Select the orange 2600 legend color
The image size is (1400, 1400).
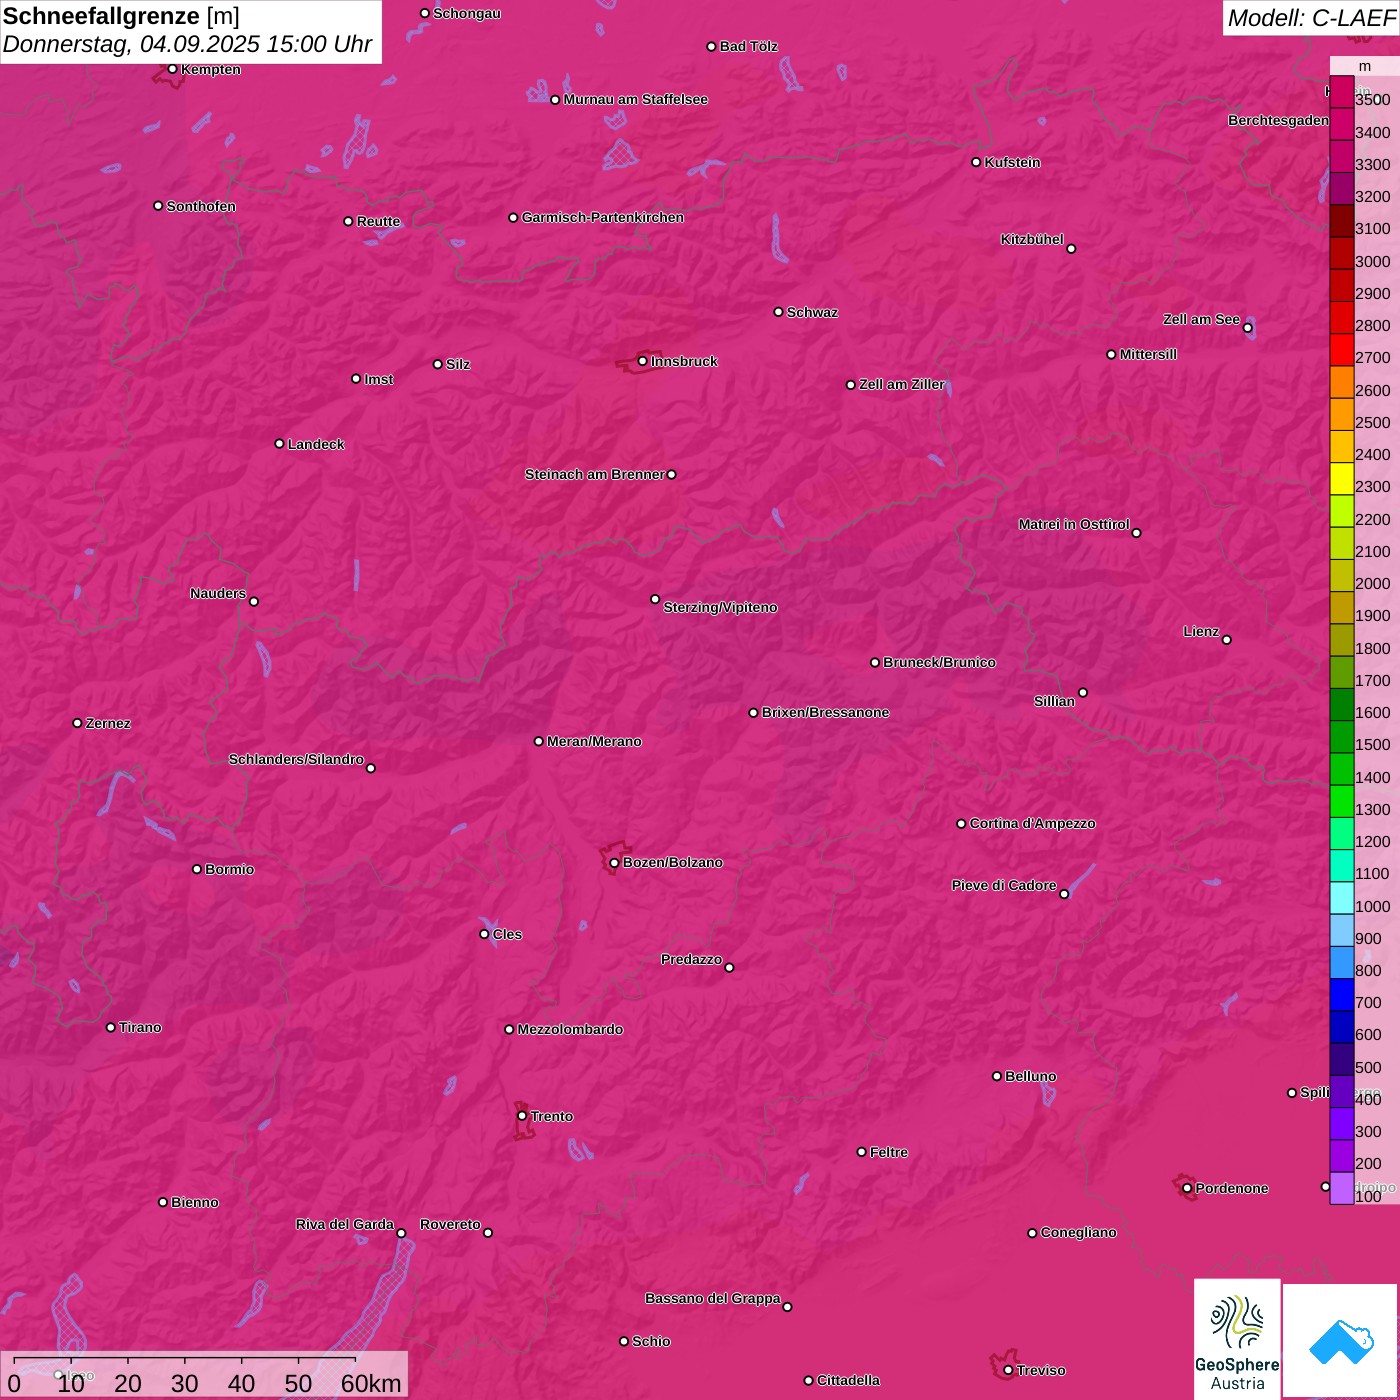tap(1342, 383)
